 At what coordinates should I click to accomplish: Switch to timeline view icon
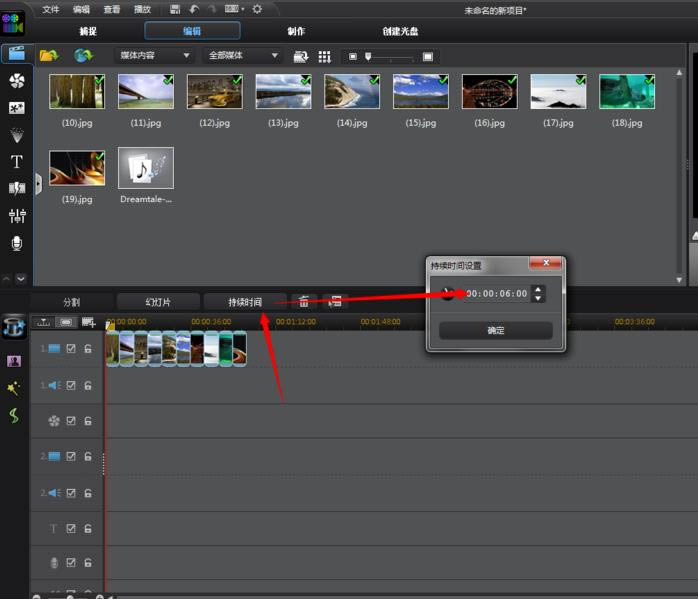click(43, 322)
